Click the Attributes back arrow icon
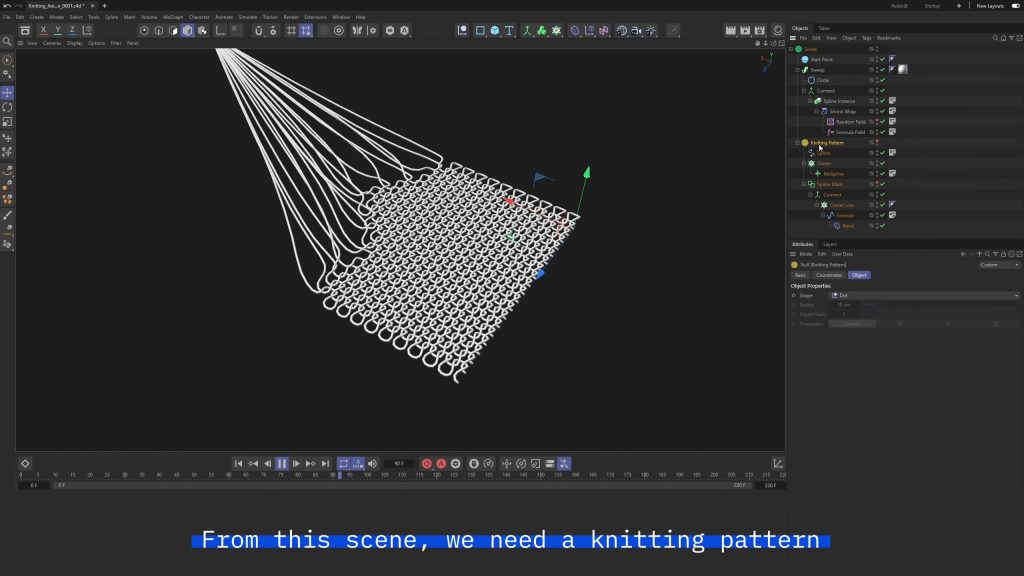1024x576 pixels. [x=963, y=254]
